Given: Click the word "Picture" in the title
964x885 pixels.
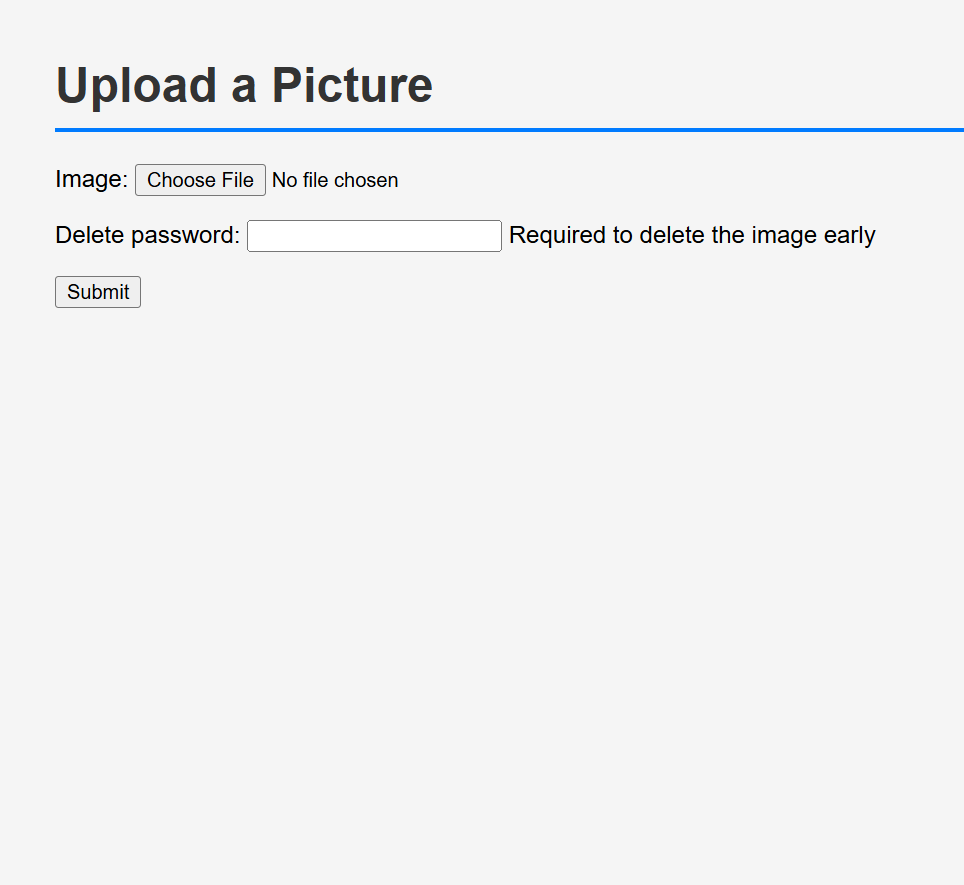Looking at the screenshot, I should [352, 85].
